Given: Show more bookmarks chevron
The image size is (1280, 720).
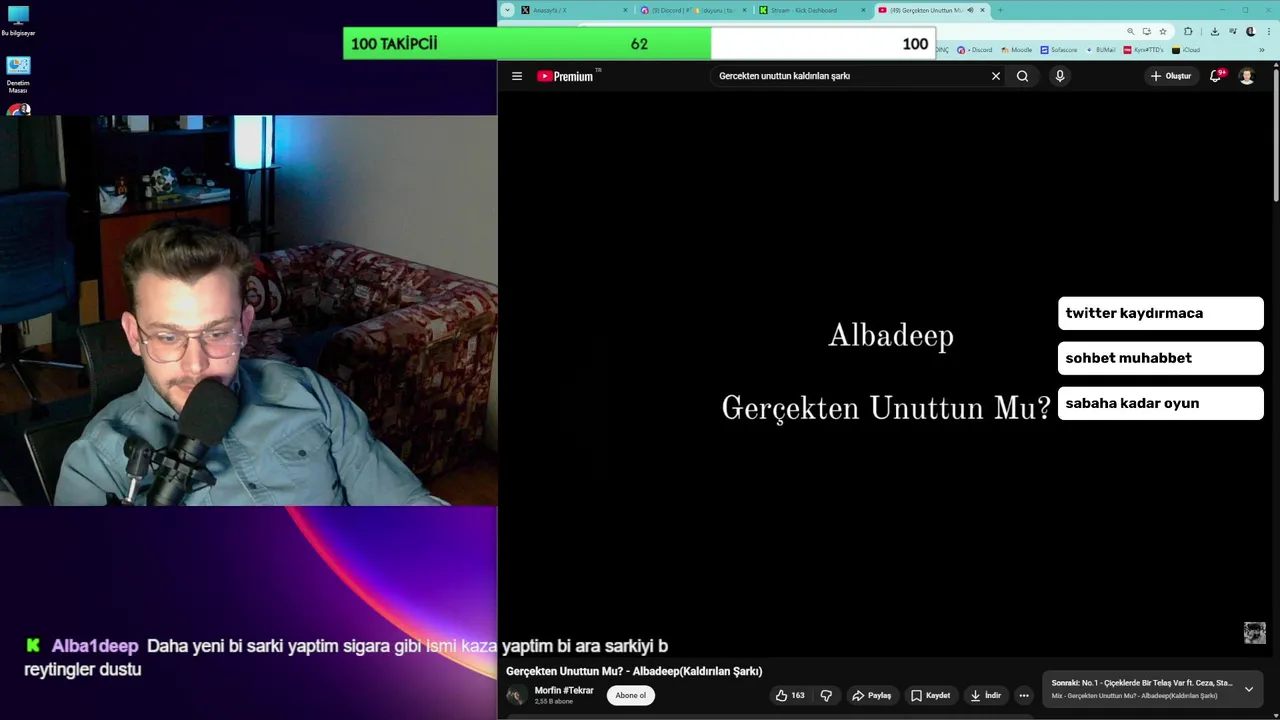Looking at the screenshot, I should (1262, 49).
